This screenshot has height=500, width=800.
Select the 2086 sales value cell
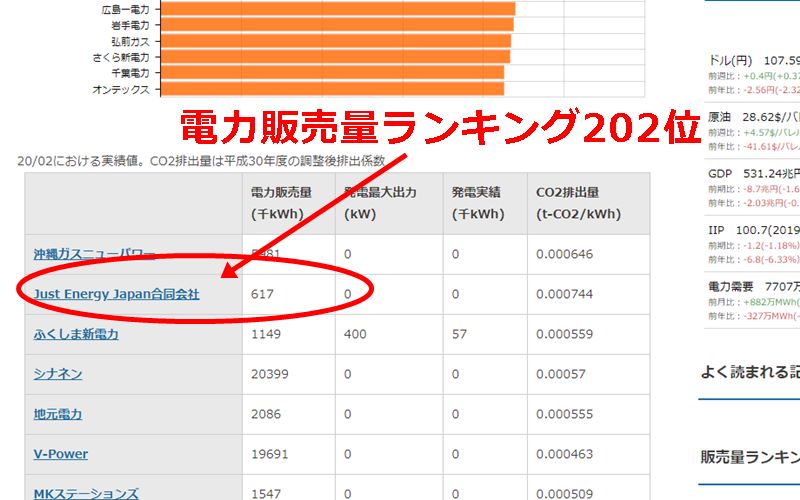click(289, 414)
